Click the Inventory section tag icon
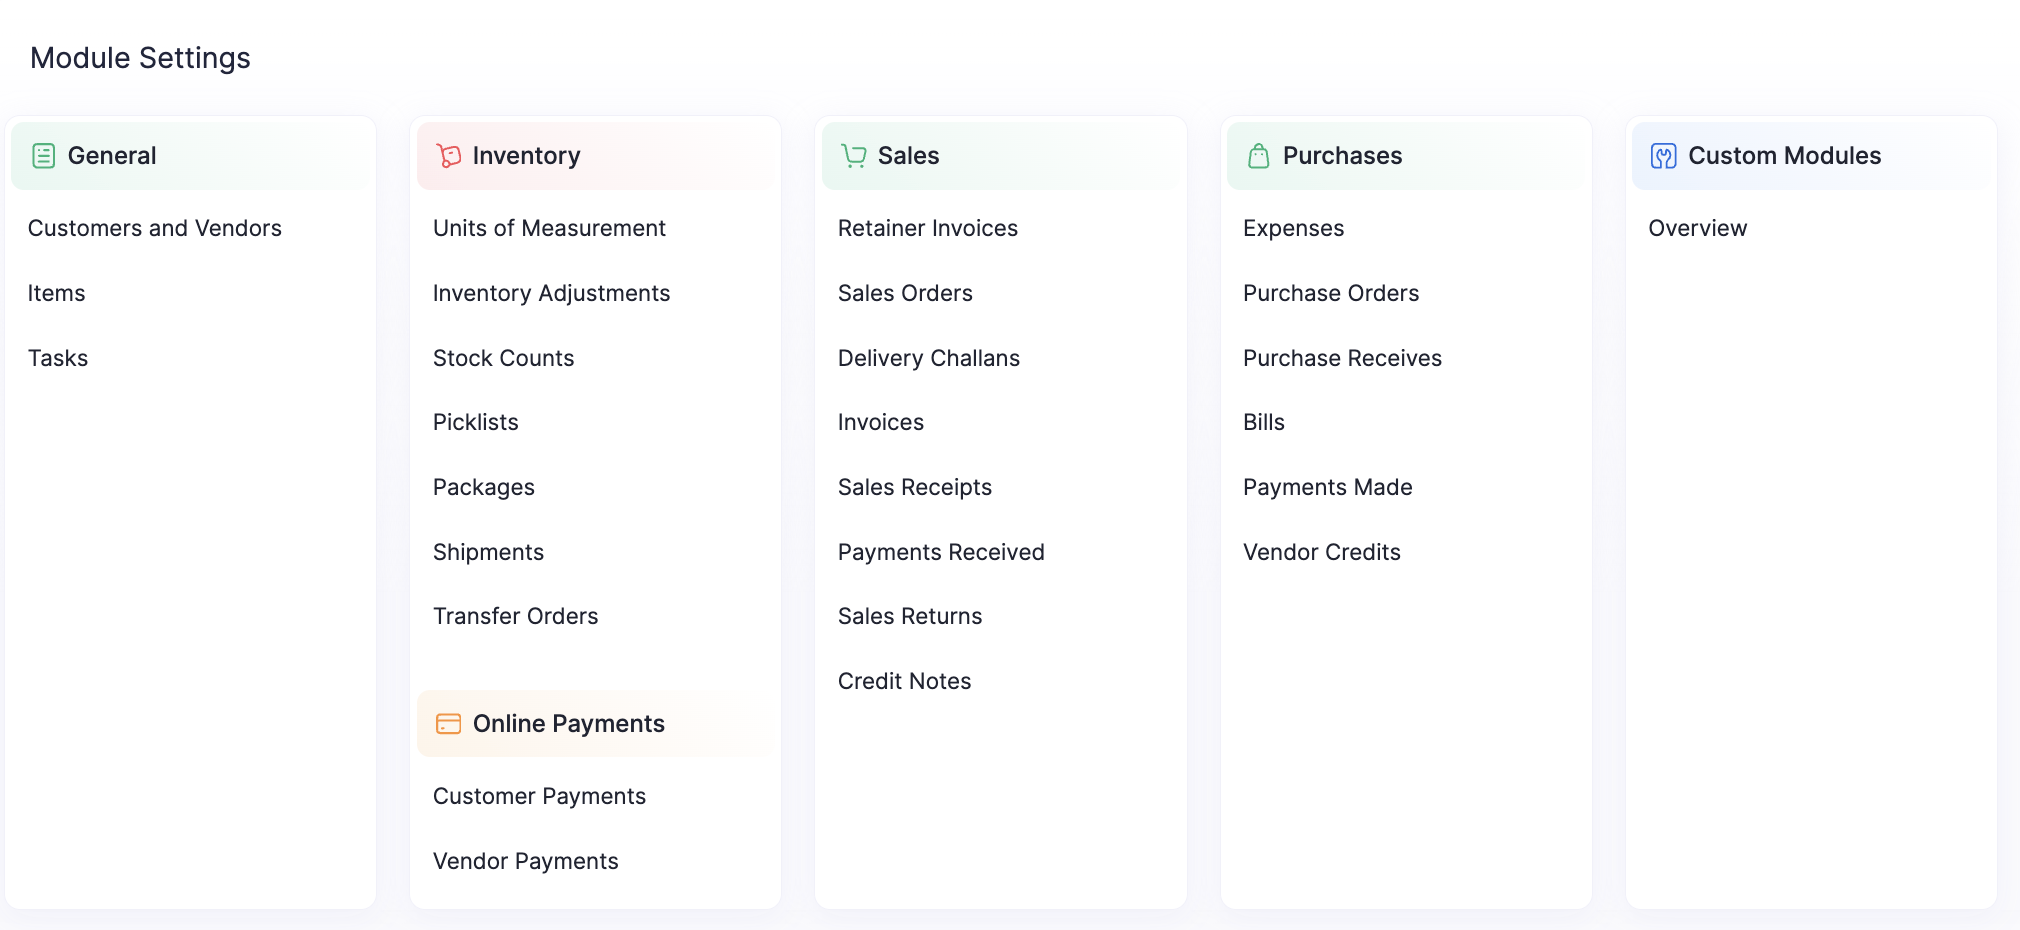The width and height of the screenshot is (2020, 930). point(449,156)
